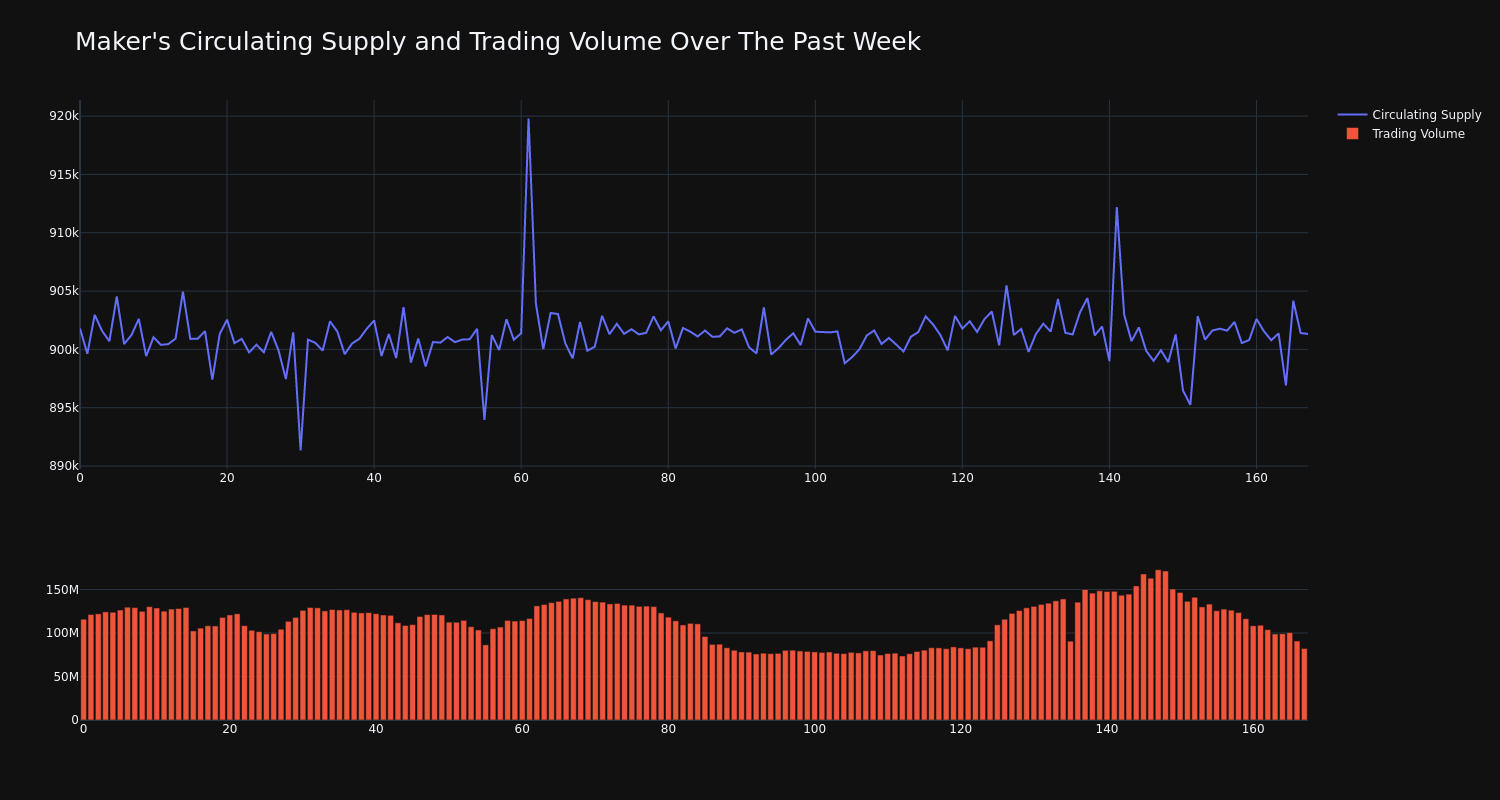
Task: Click the highest supply spike near 920k
Action: pos(529,120)
